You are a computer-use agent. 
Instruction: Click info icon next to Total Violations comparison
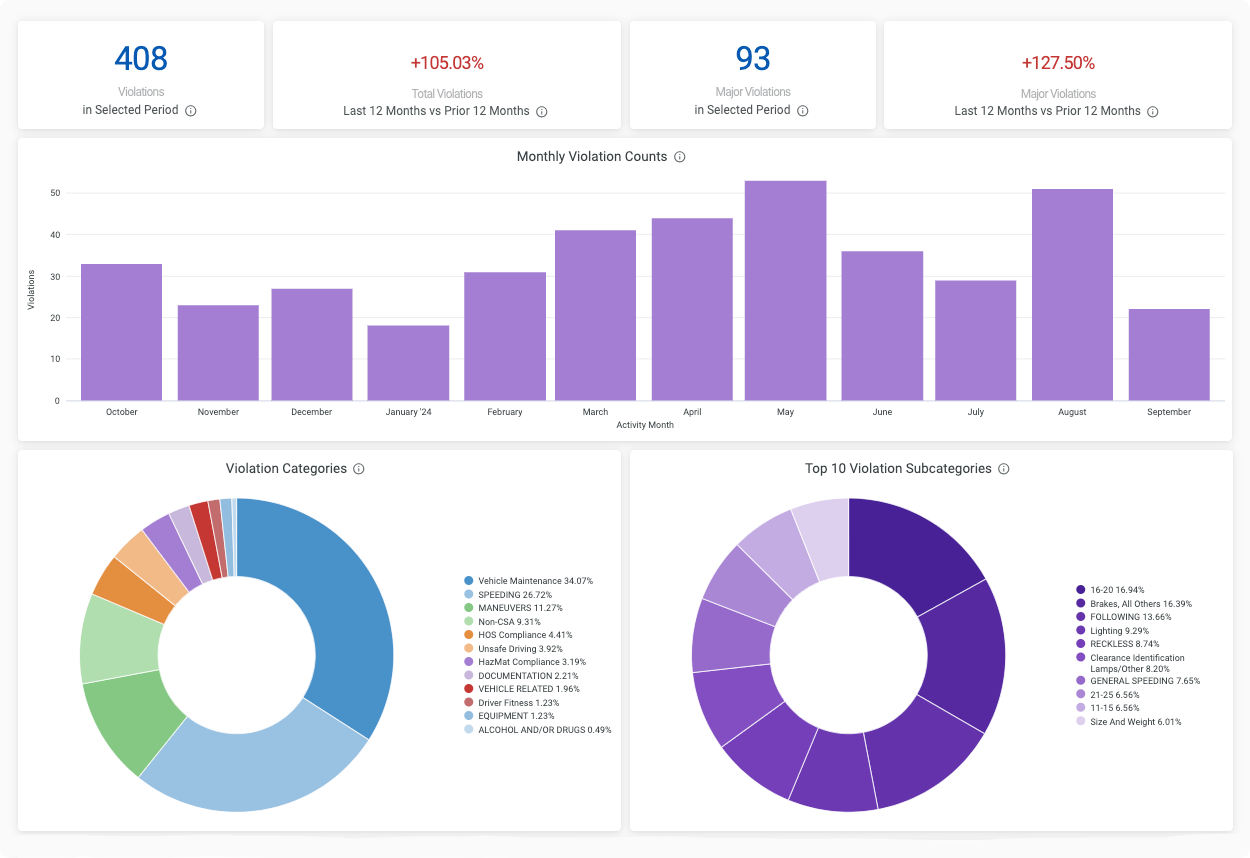click(541, 111)
